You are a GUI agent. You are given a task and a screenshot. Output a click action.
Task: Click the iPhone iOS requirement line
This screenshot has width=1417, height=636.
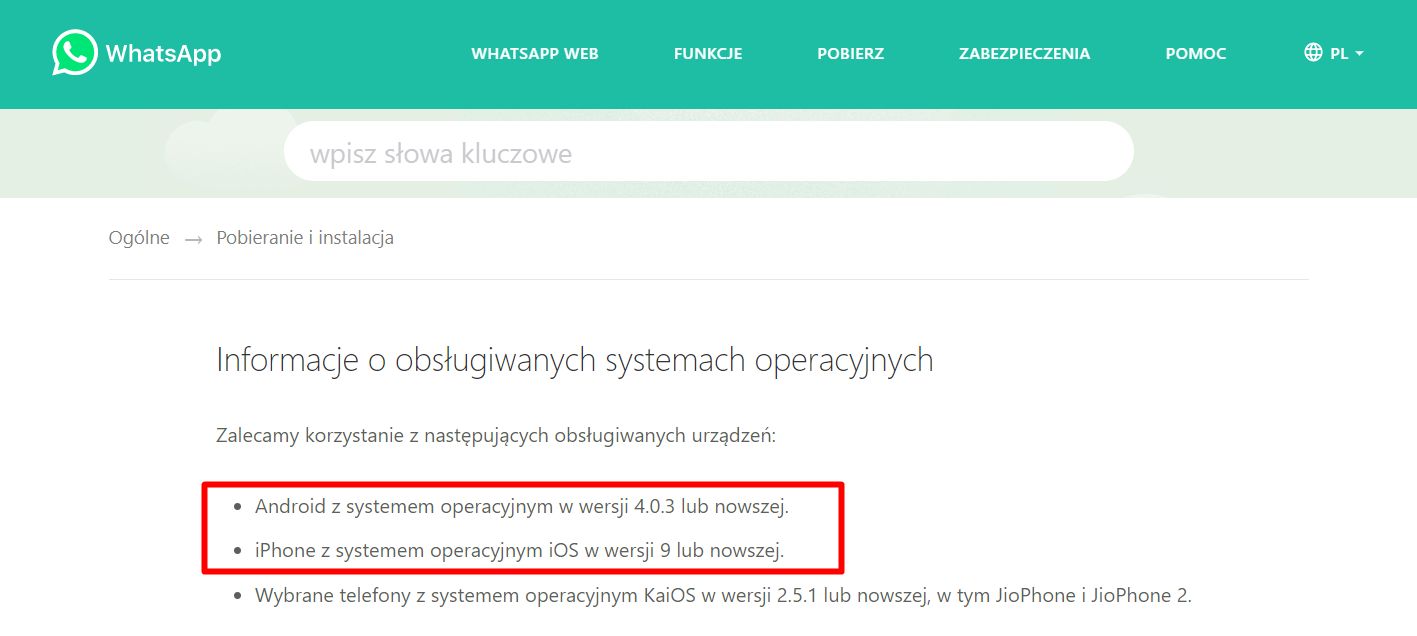pyautogui.click(x=519, y=550)
